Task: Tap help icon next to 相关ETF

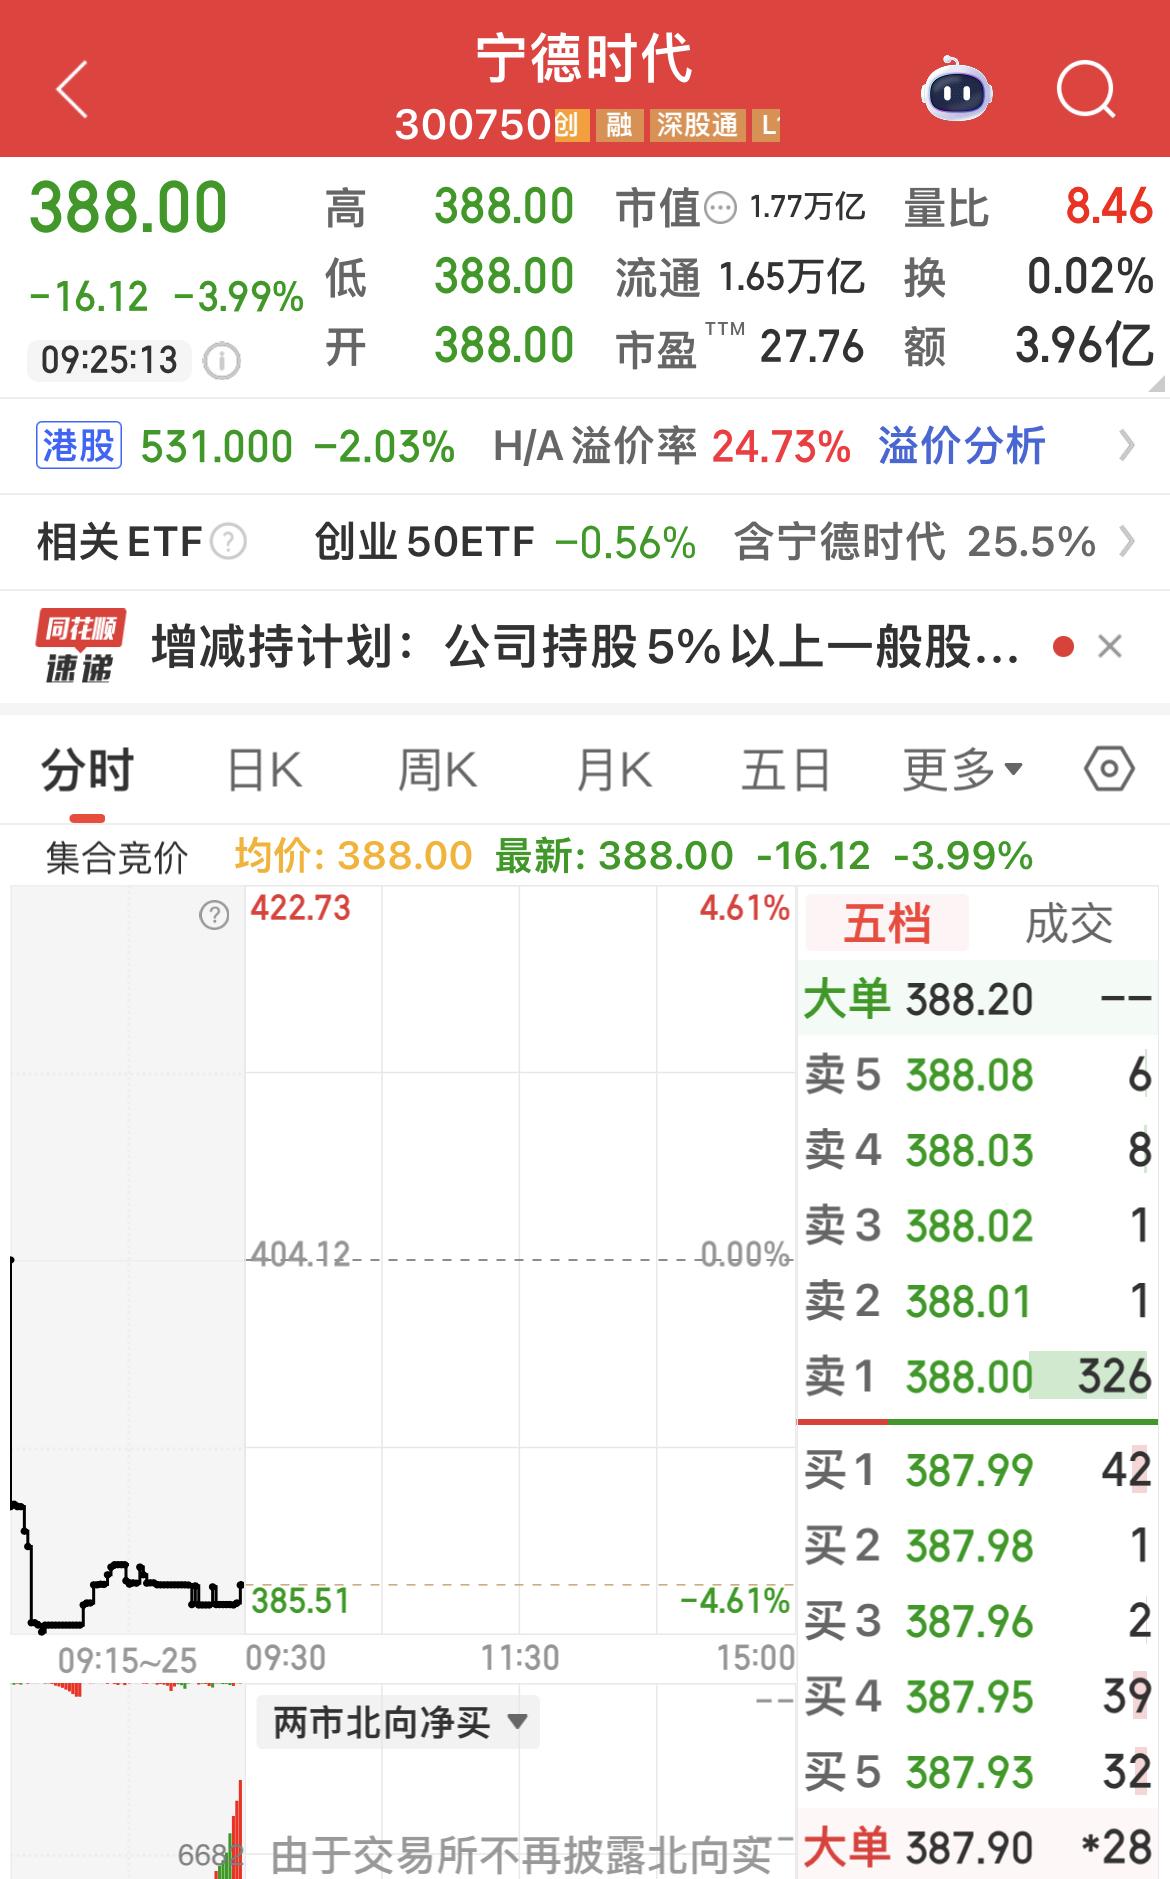Action: [229, 542]
